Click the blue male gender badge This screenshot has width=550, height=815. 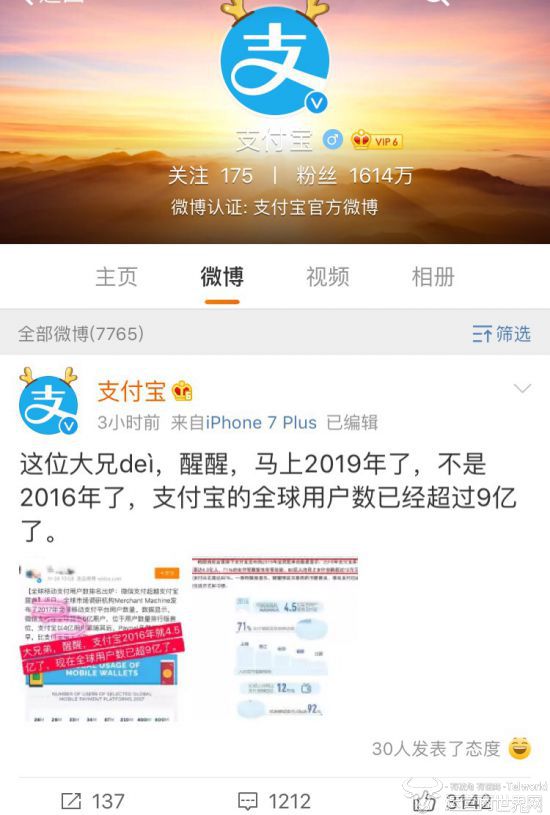pos(333,140)
